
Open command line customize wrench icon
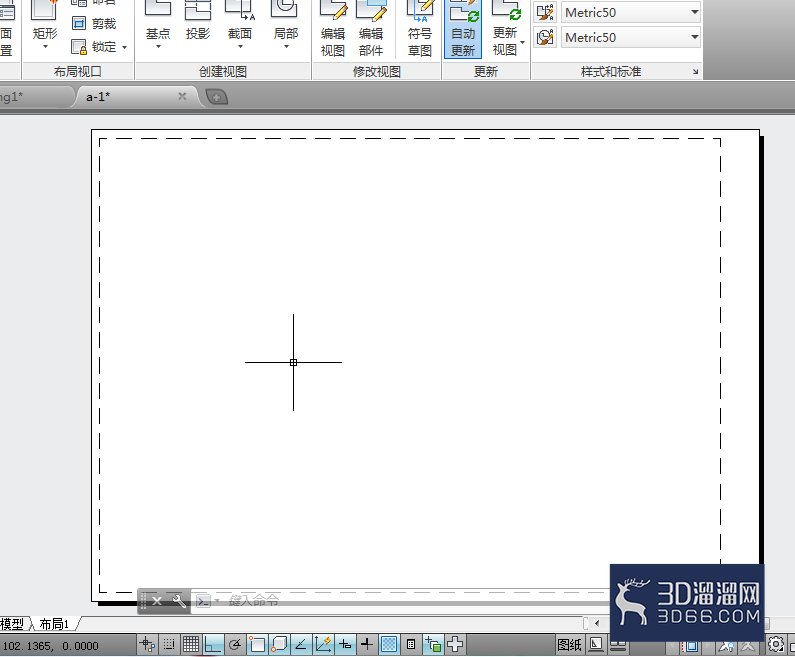click(179, 601)
